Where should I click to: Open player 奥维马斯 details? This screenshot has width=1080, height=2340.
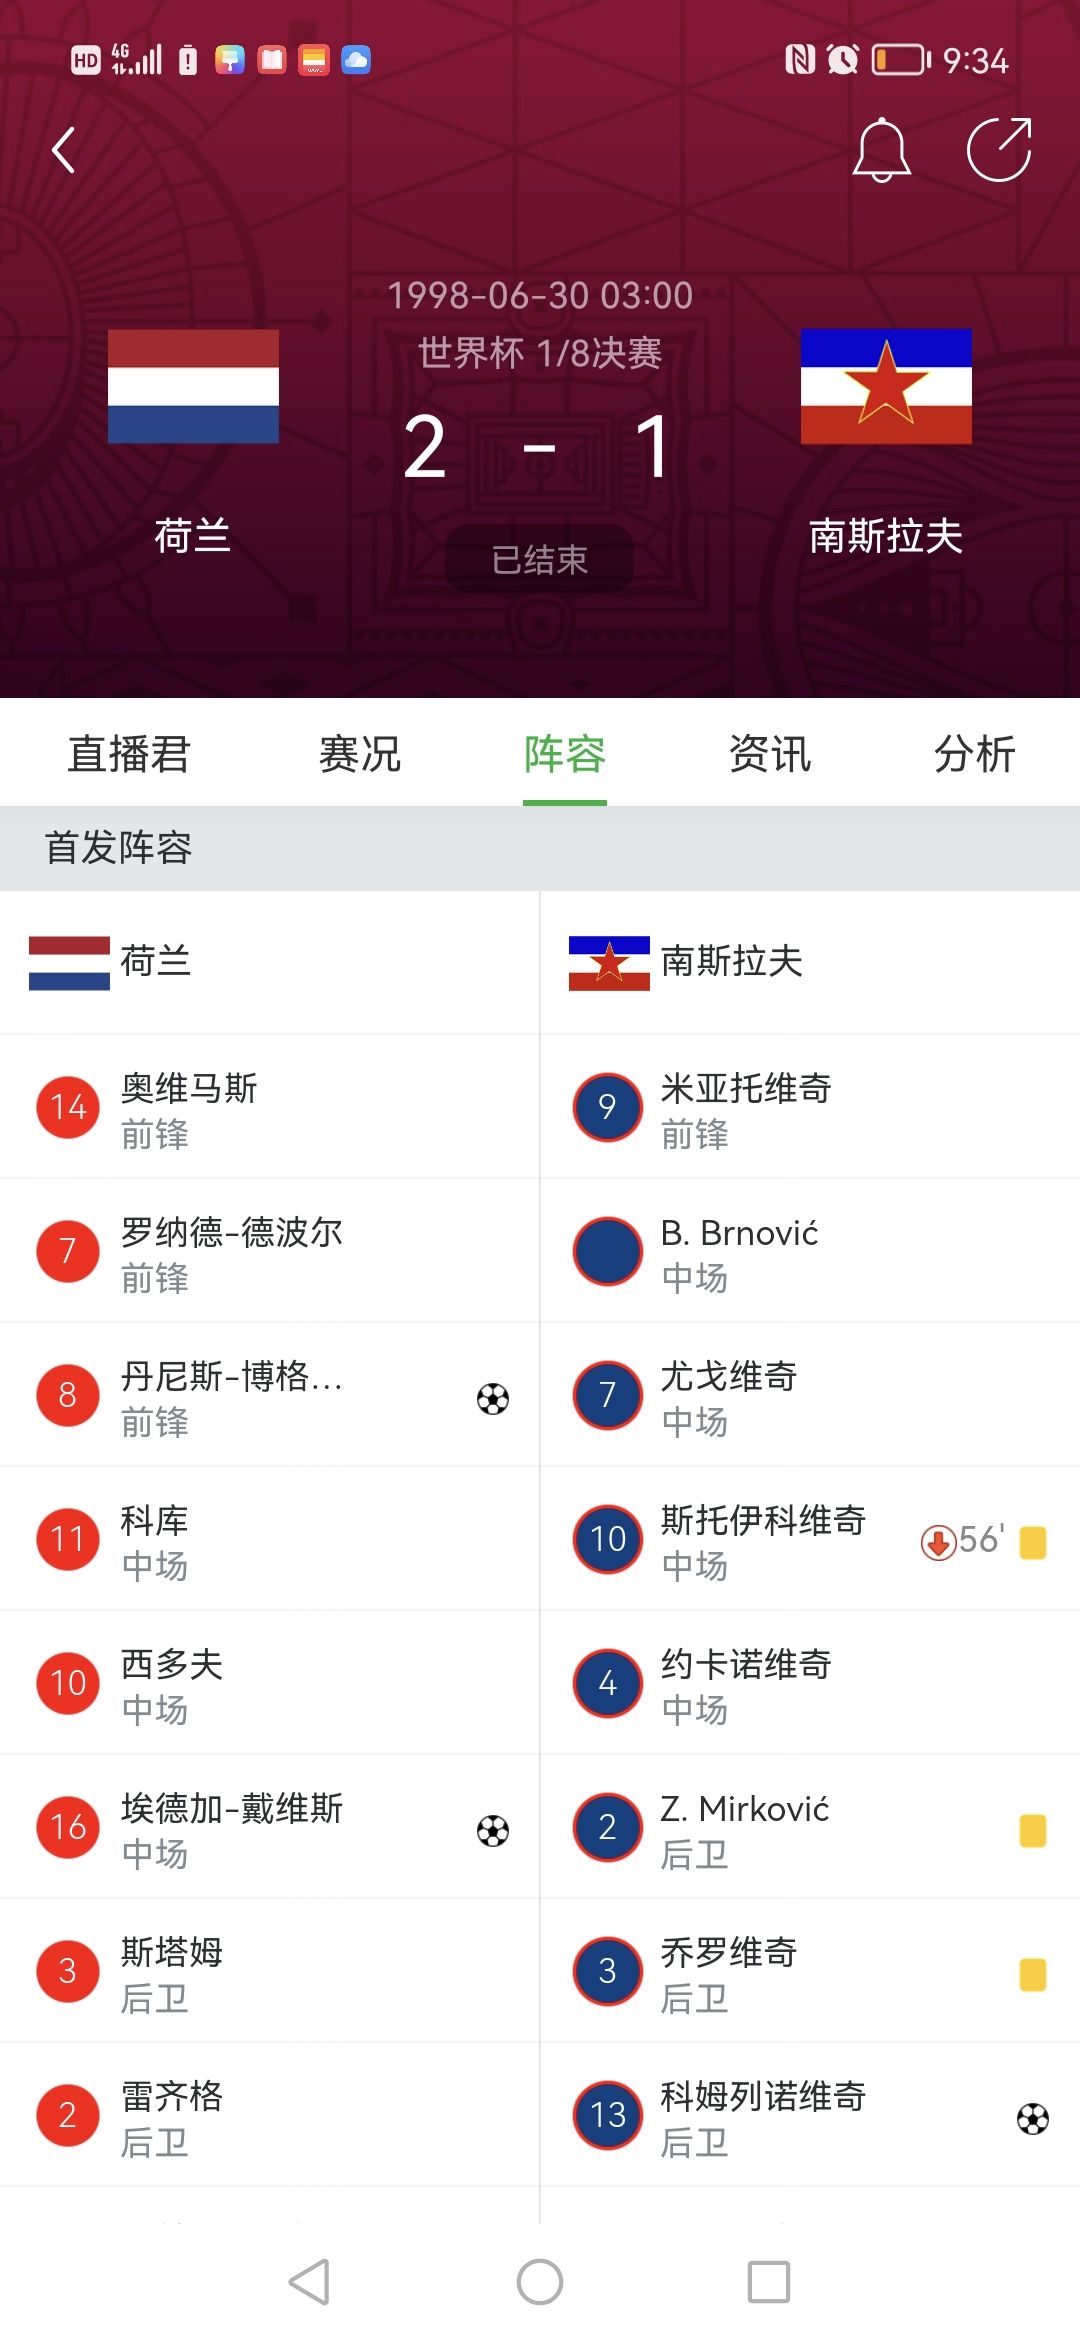[190, 1107]
